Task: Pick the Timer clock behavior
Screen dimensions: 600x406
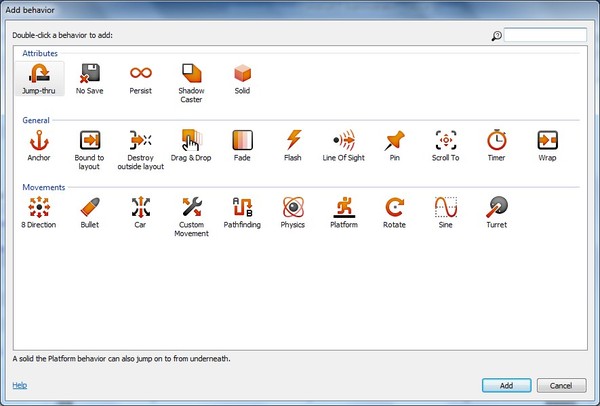Action: pos(496,141)
